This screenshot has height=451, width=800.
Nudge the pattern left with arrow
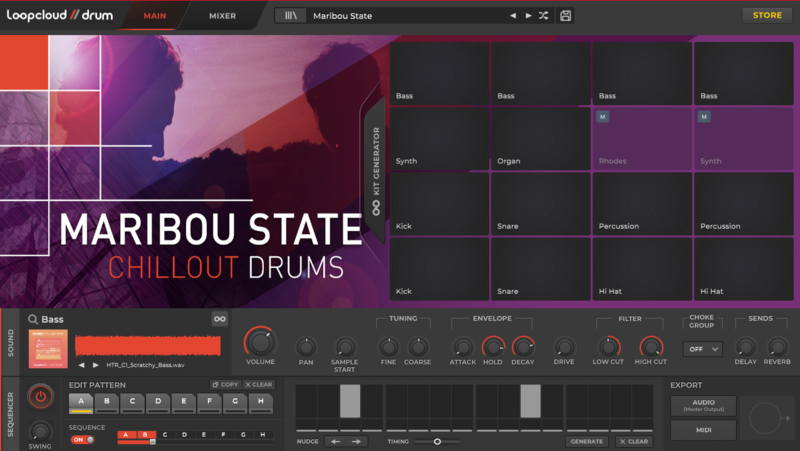pyautogui.click(x=335, y=441)
